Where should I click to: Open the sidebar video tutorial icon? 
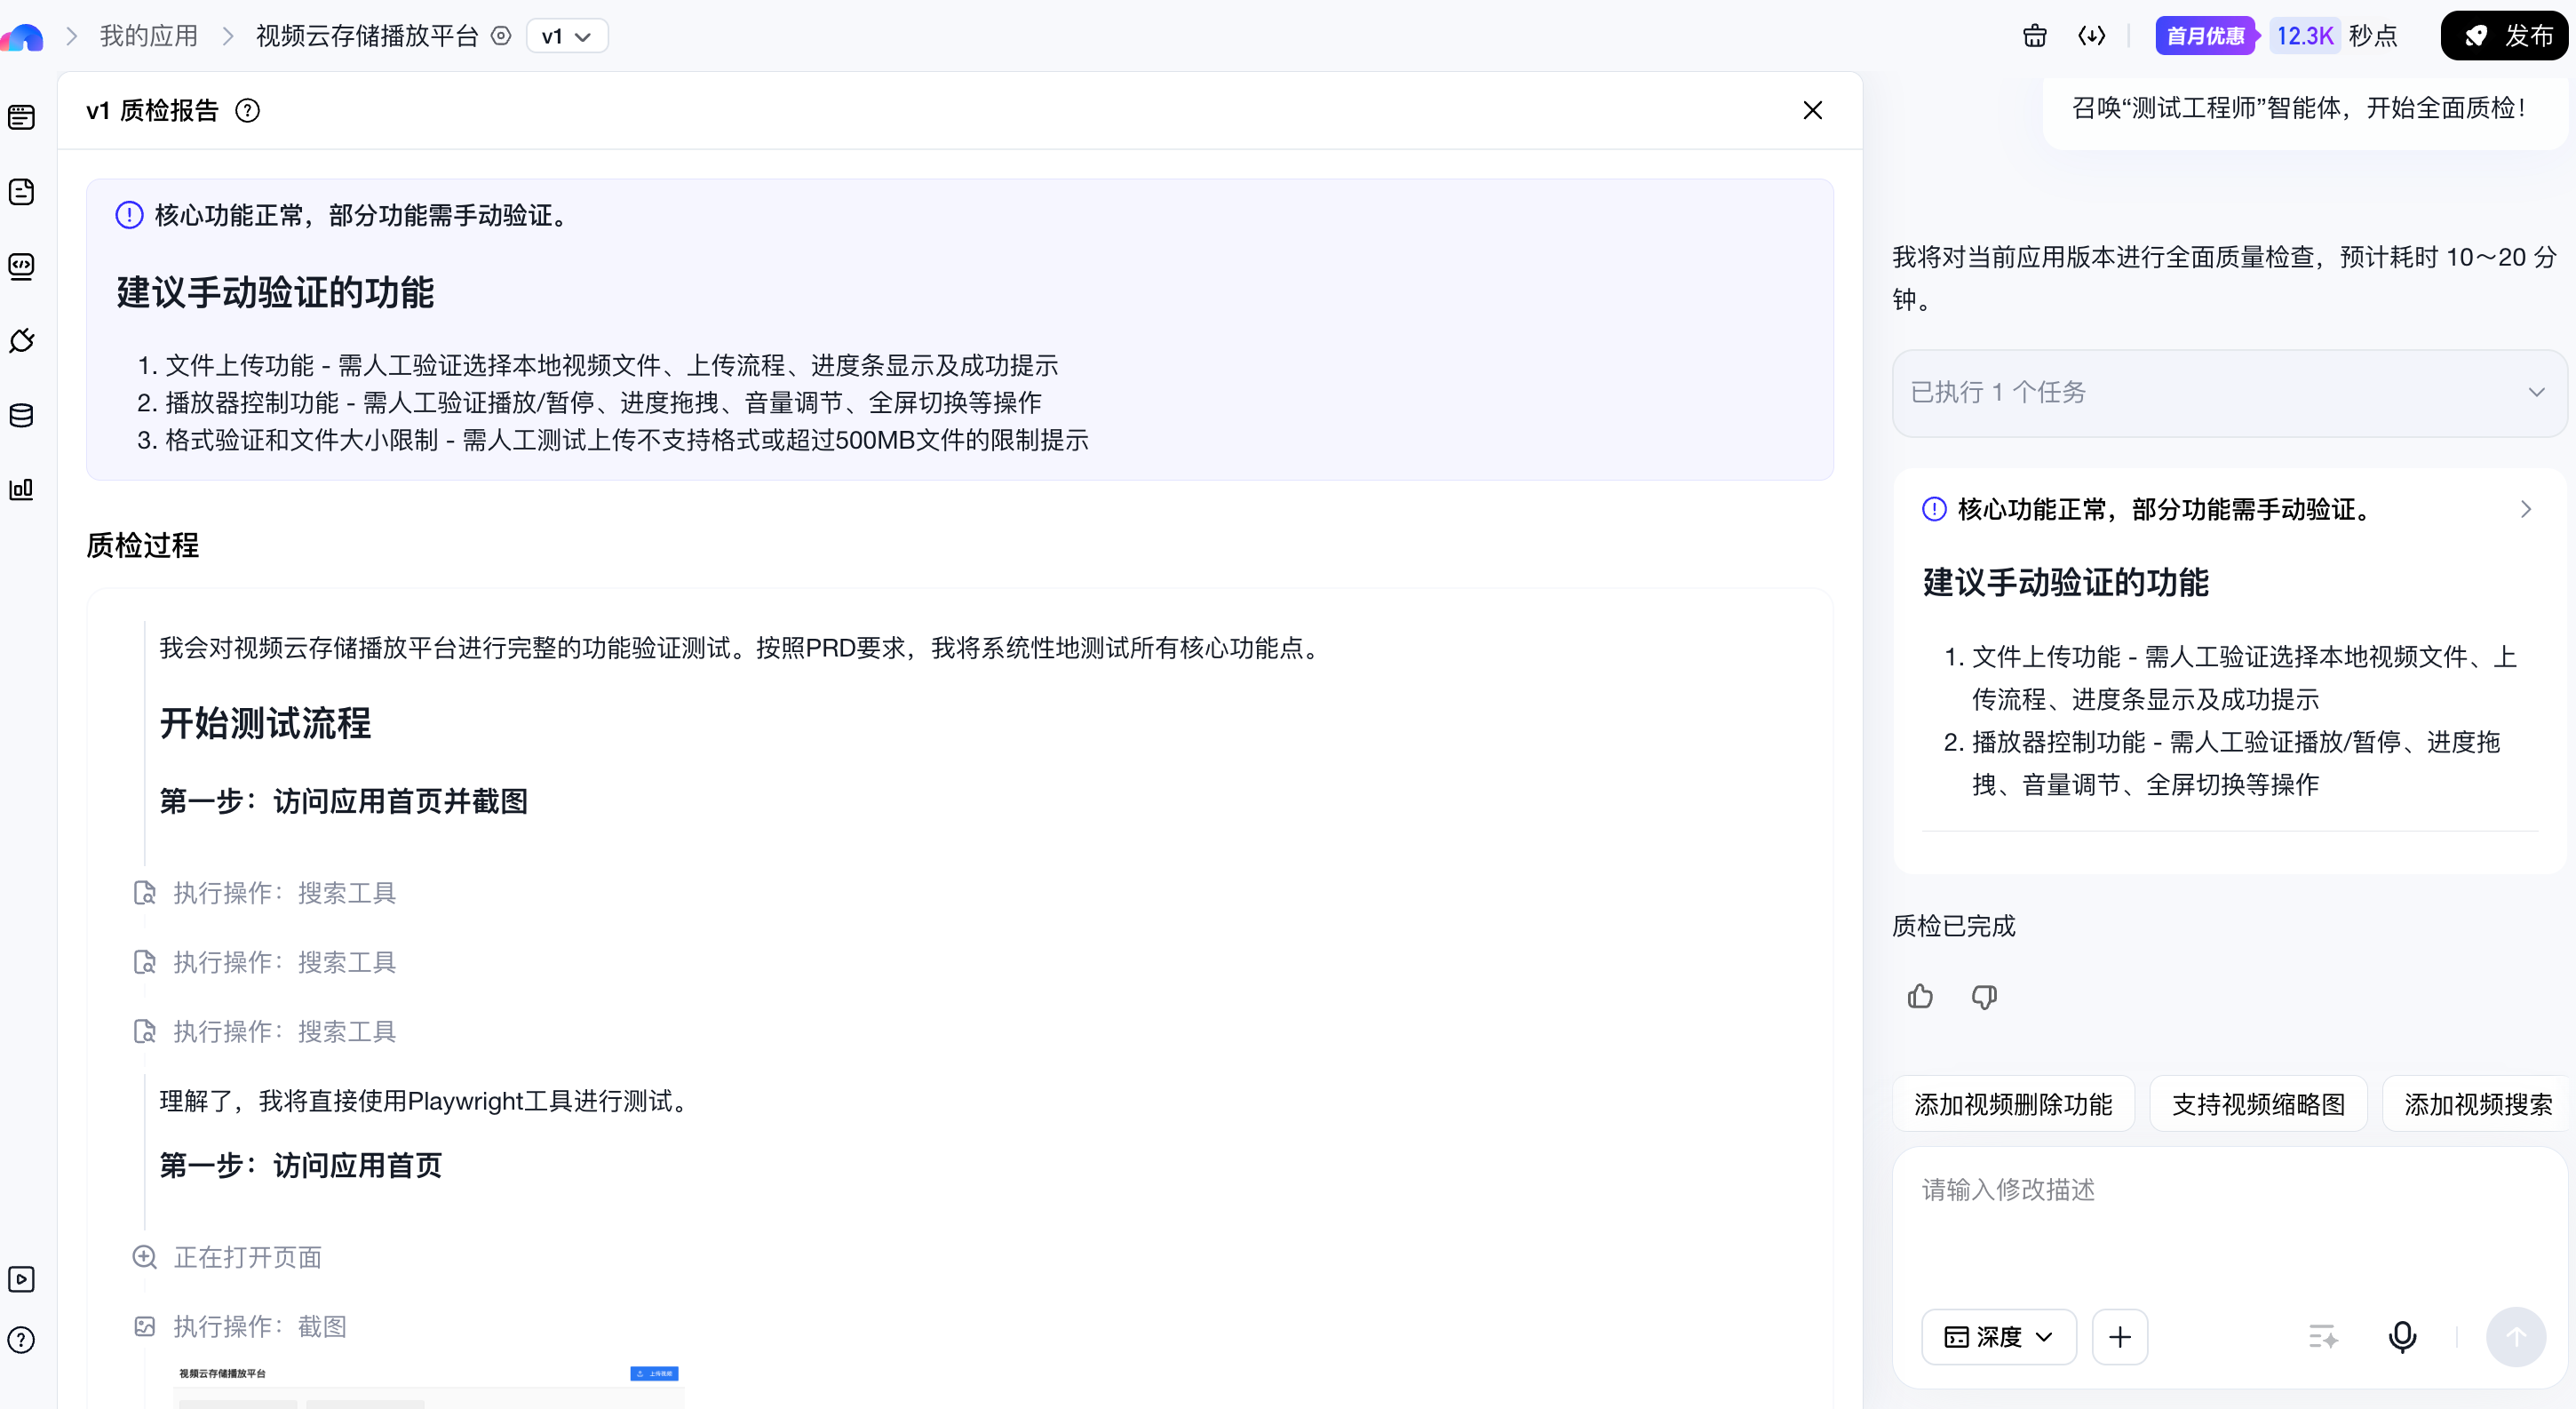coord(21,1279)
